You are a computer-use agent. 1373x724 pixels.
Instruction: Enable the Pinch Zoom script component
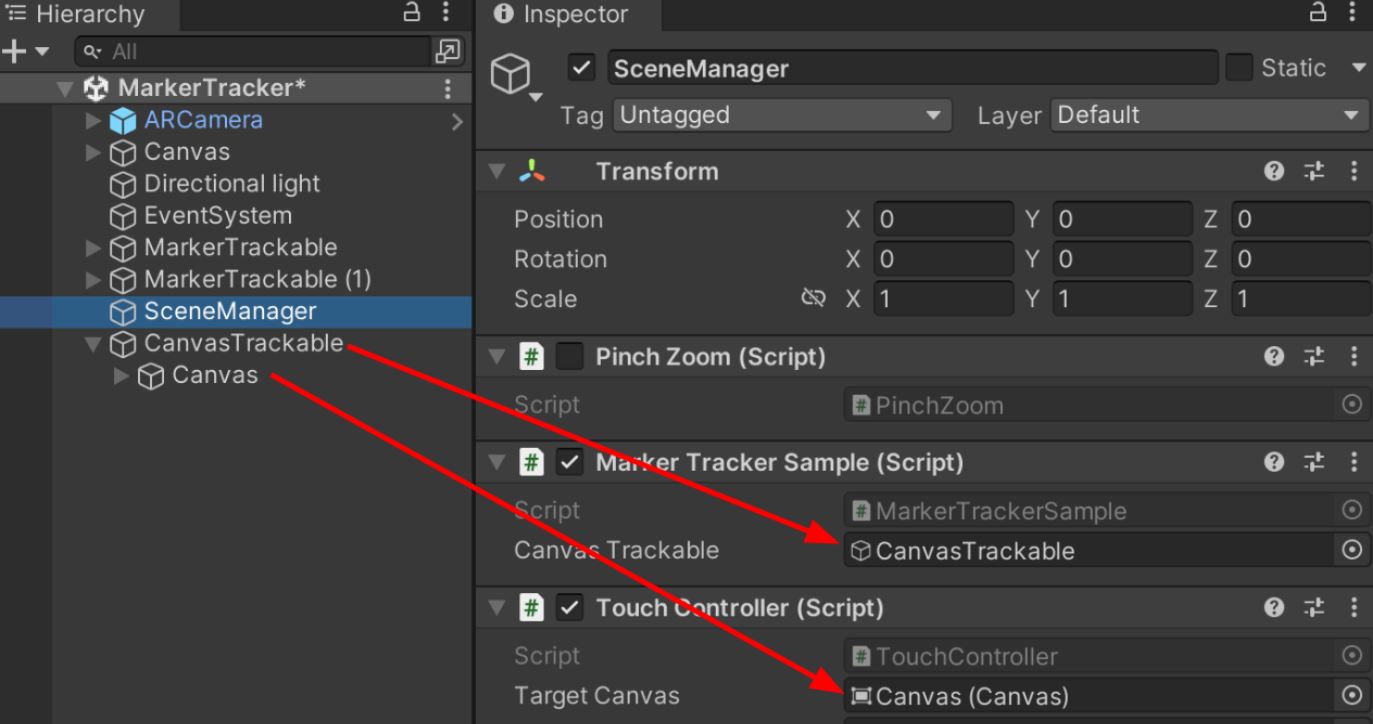point(570,357)
